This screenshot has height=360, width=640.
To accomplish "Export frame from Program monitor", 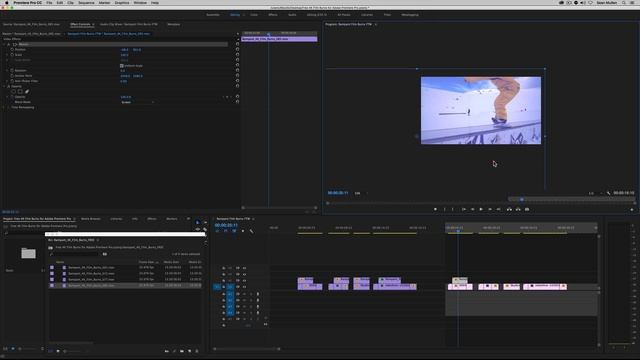I will [x=527, y=209].
